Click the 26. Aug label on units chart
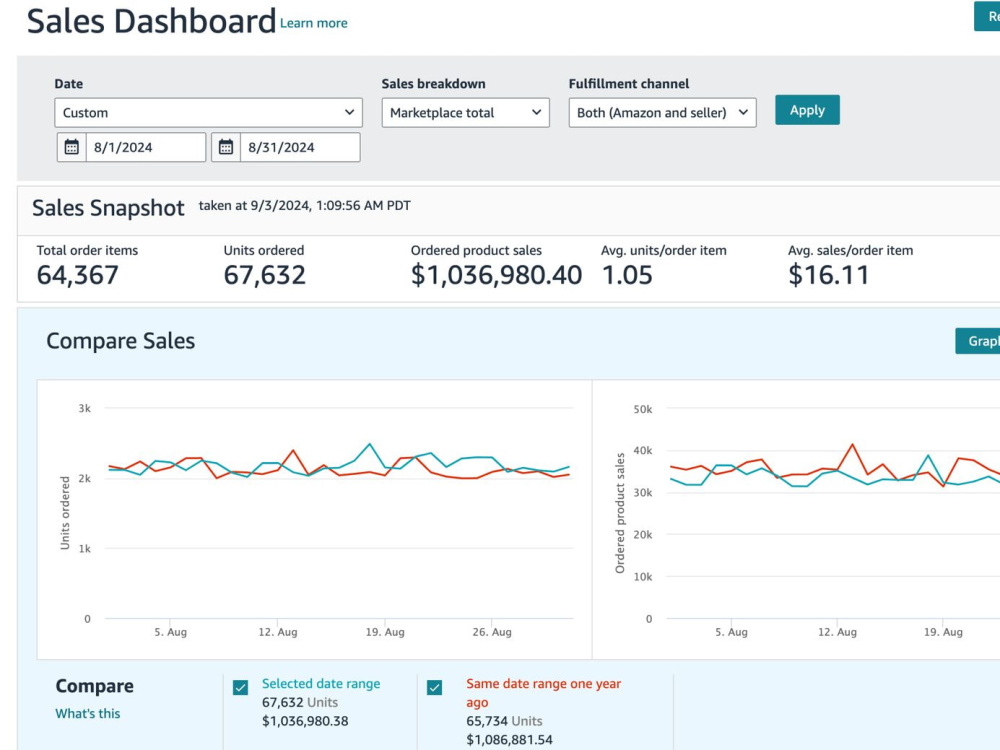 (492, 632)
